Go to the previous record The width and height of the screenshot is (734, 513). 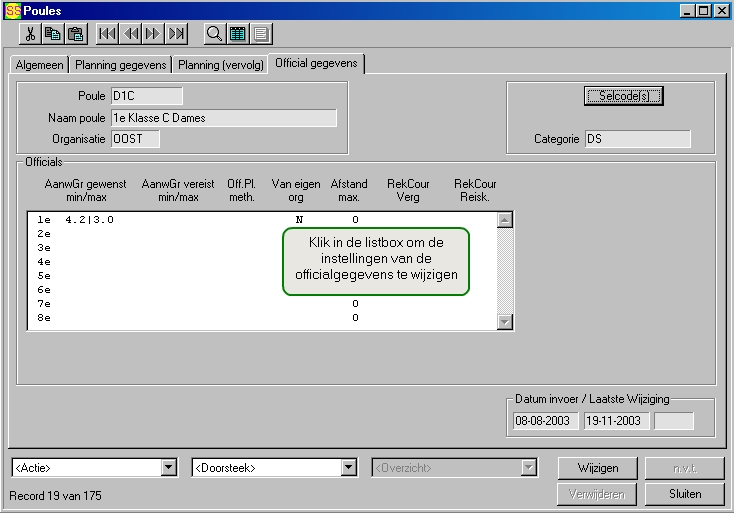(131, 34)
